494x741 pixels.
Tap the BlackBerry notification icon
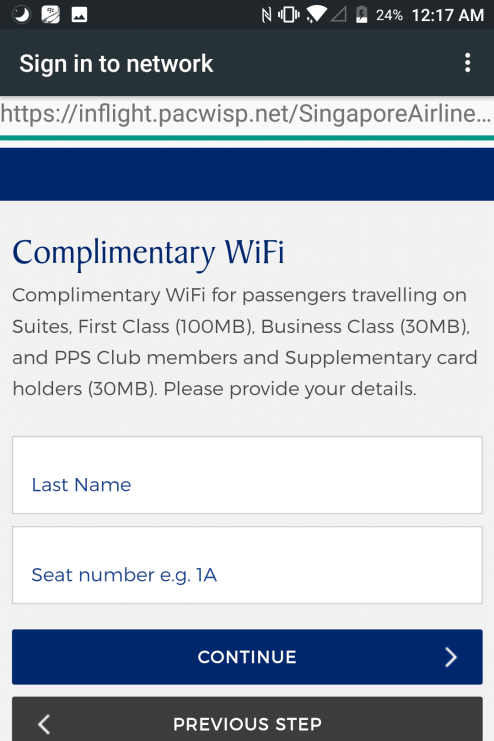click(50, 15)
